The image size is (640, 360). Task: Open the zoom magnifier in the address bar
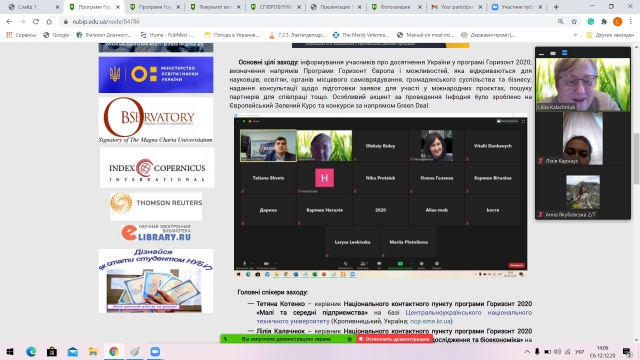(x=561, y=22)
